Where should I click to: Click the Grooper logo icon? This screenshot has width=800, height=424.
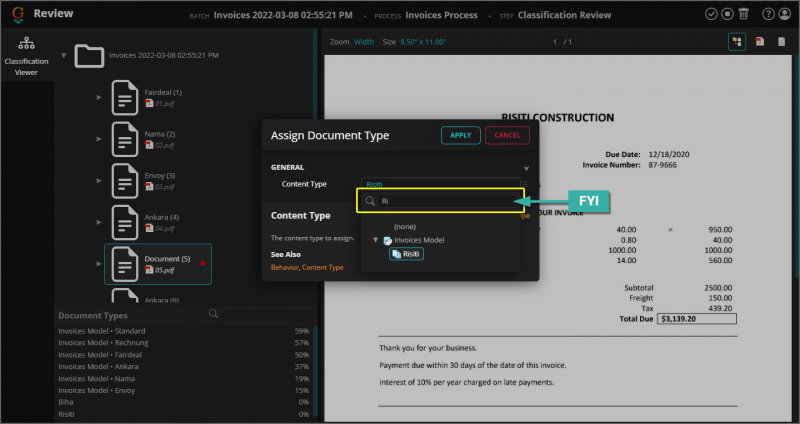point(18,14)
